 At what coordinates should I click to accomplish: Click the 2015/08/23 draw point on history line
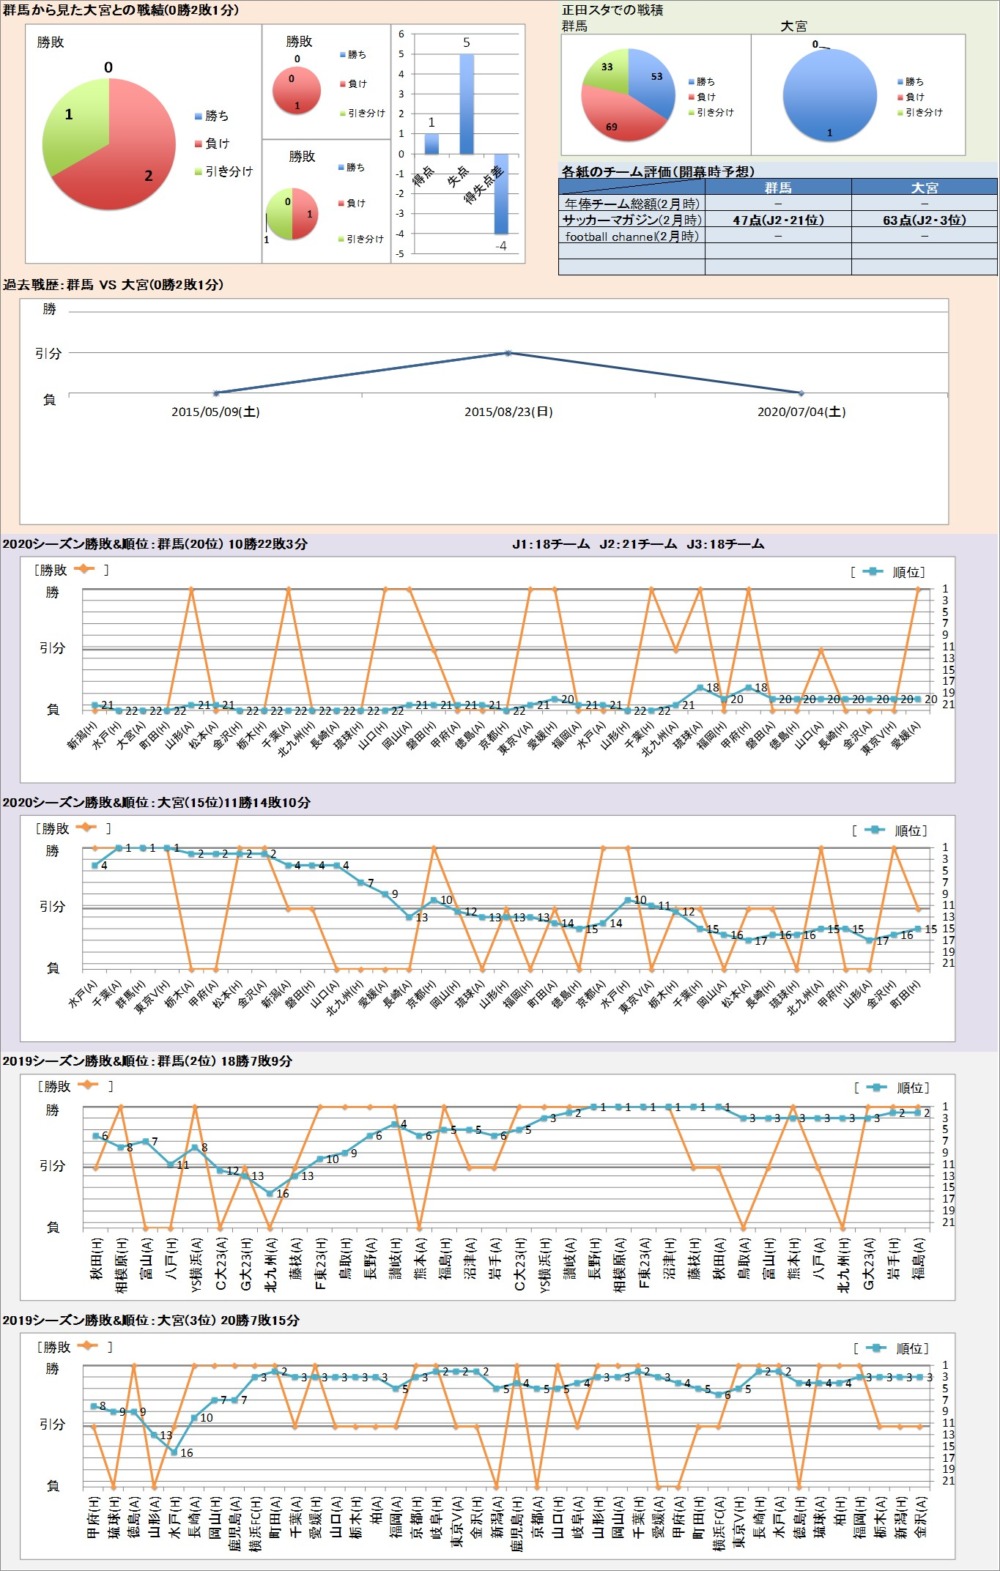coord(508,353)
